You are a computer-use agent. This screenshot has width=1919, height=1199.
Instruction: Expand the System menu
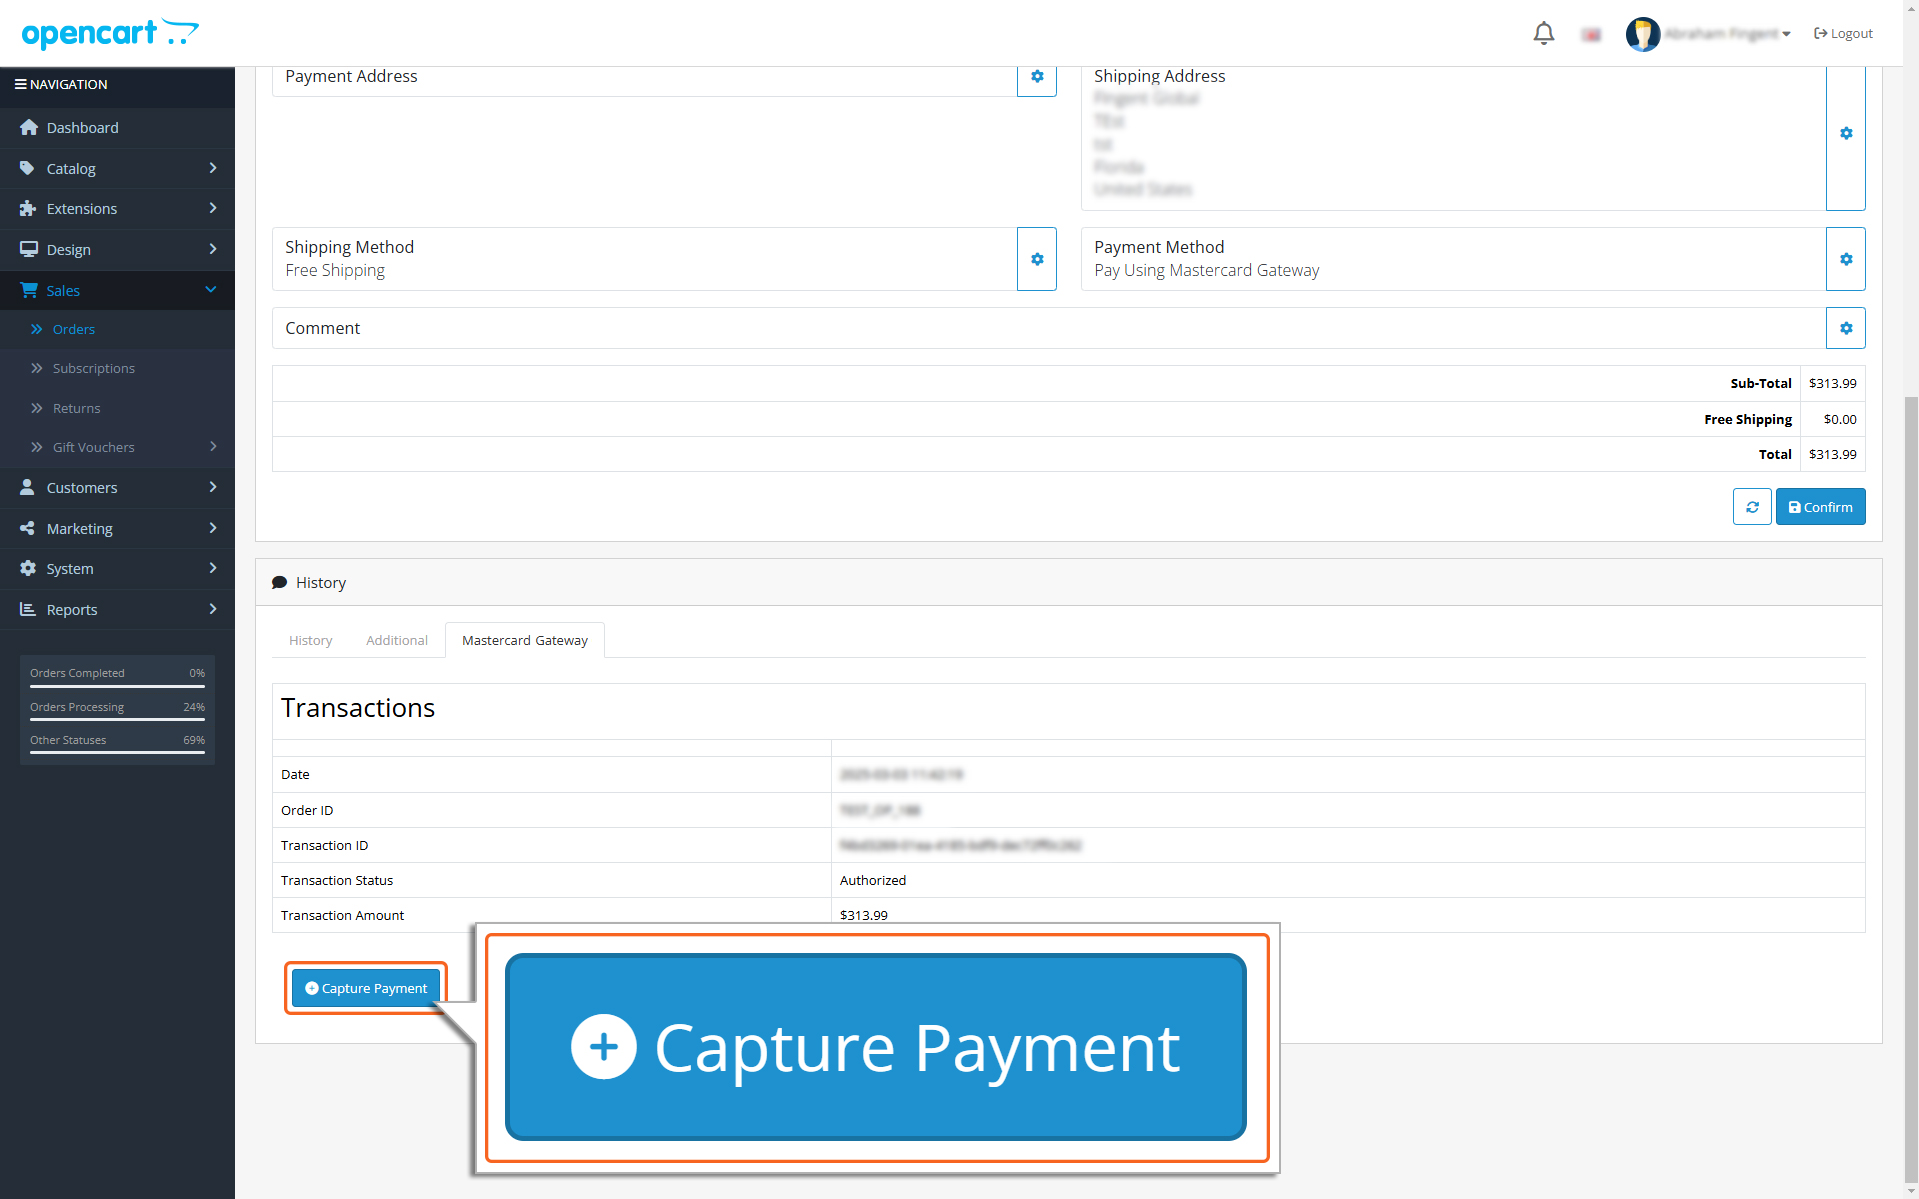(117, 569)
